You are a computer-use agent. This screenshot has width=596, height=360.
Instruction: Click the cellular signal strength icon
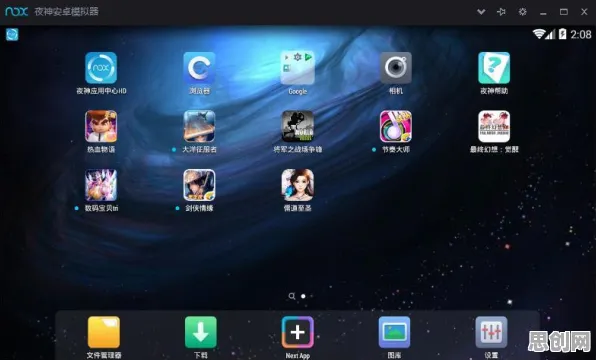coord(550,34)
